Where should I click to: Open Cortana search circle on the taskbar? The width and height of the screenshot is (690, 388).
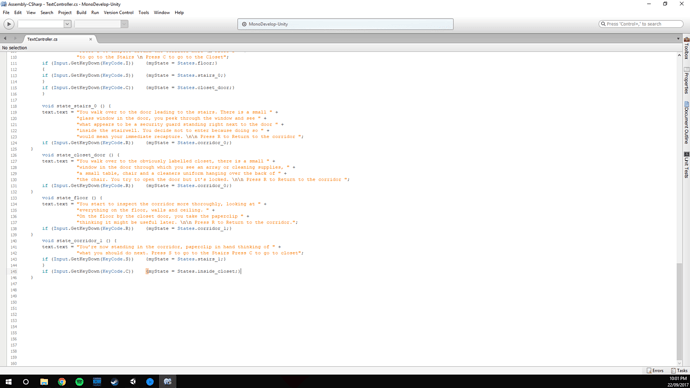pyautogui.click(x=26, y=382)
